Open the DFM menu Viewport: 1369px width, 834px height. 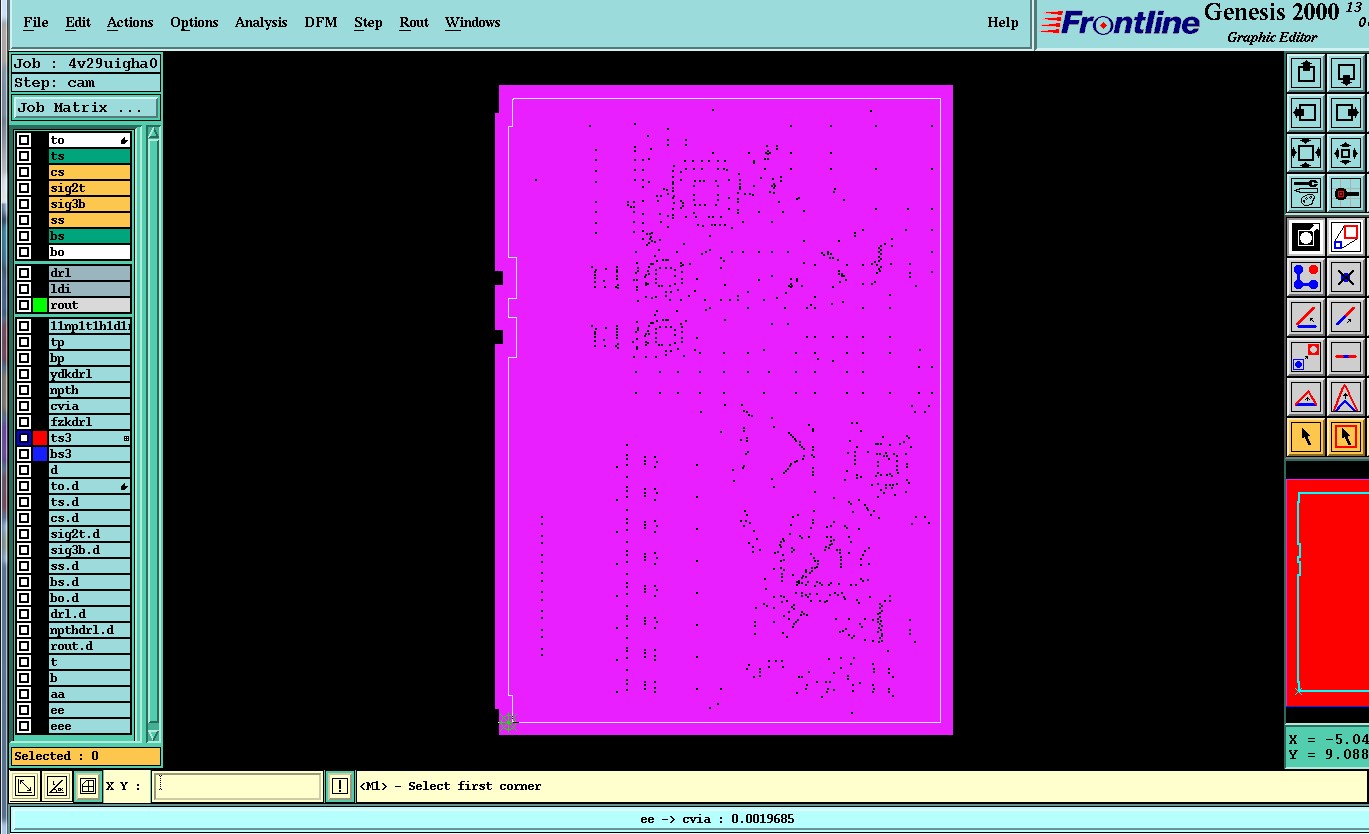pyautogui.click(x=321, y=22)
